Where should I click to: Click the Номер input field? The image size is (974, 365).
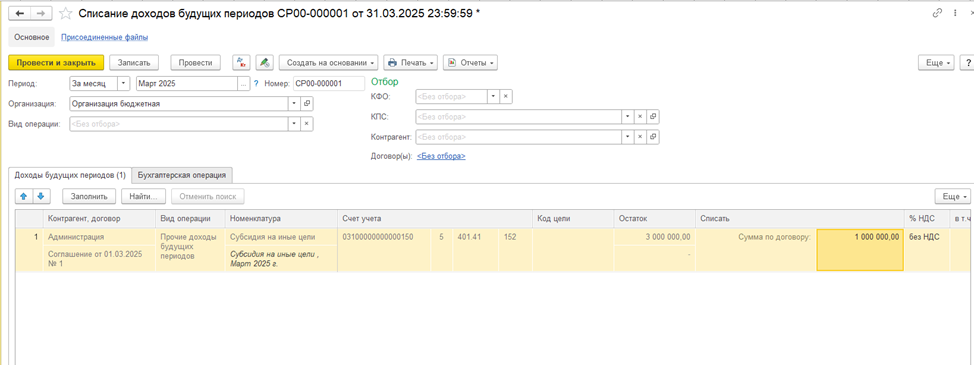click(x=329, y=83)
